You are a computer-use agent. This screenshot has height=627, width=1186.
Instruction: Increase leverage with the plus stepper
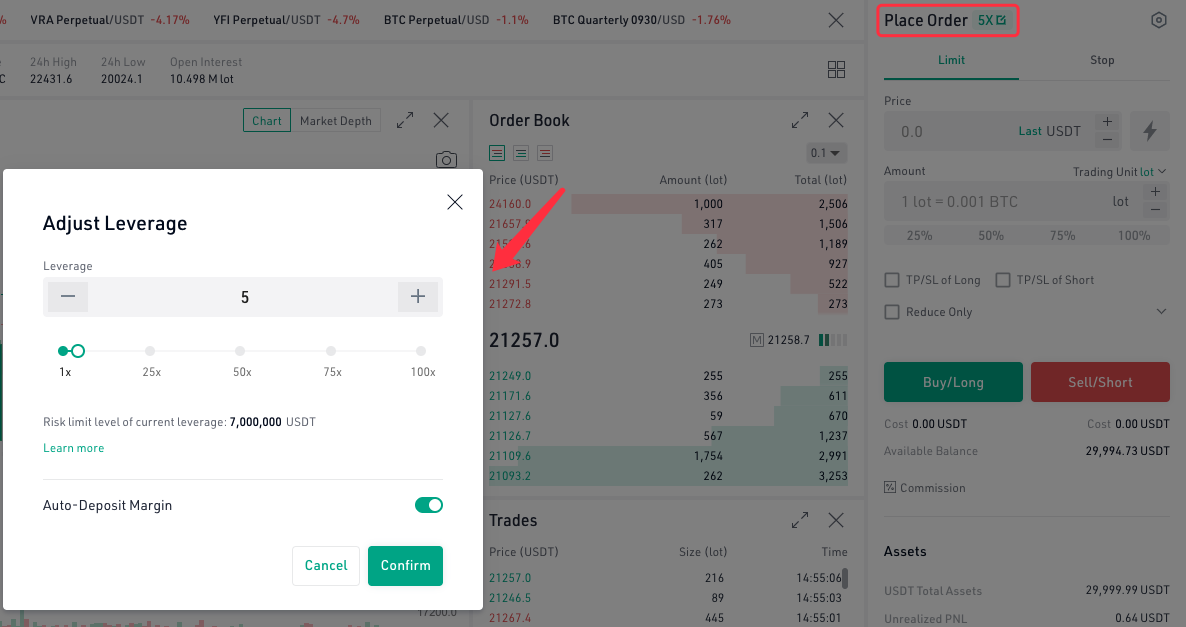pyautogui.click(x=418, y=297)
